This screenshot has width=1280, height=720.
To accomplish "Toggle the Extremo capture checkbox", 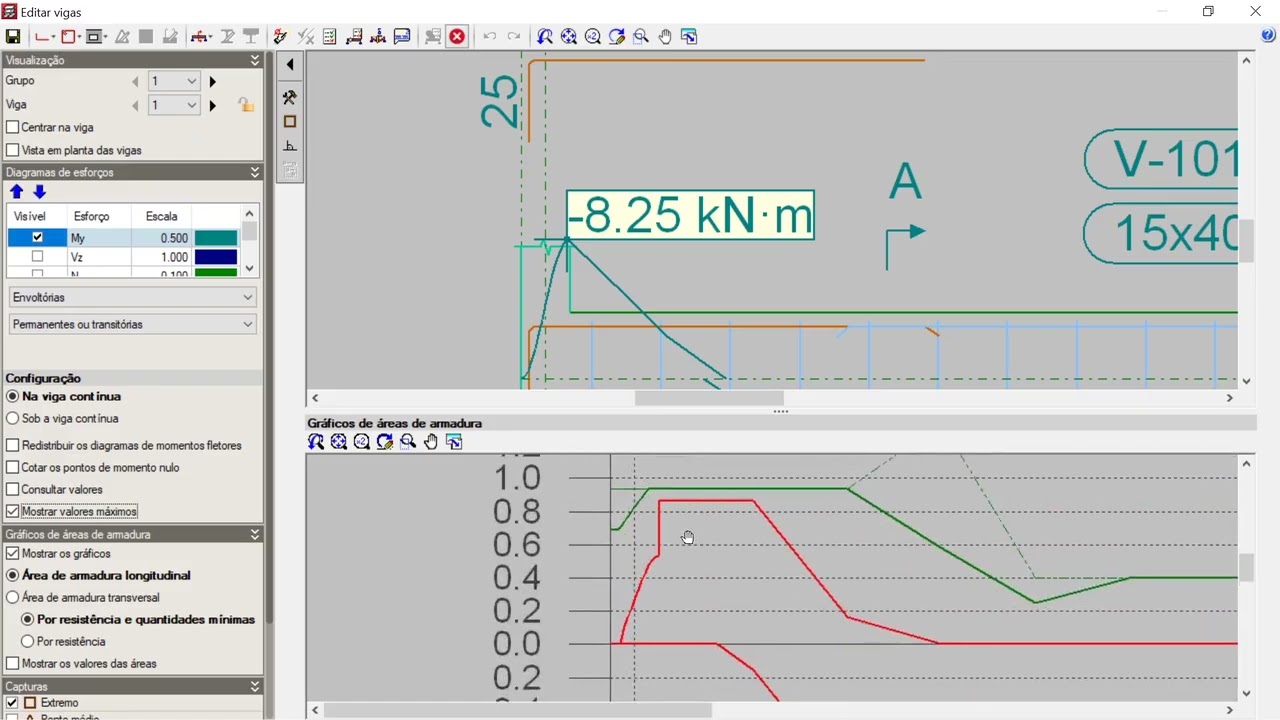I will coord(13,703).
